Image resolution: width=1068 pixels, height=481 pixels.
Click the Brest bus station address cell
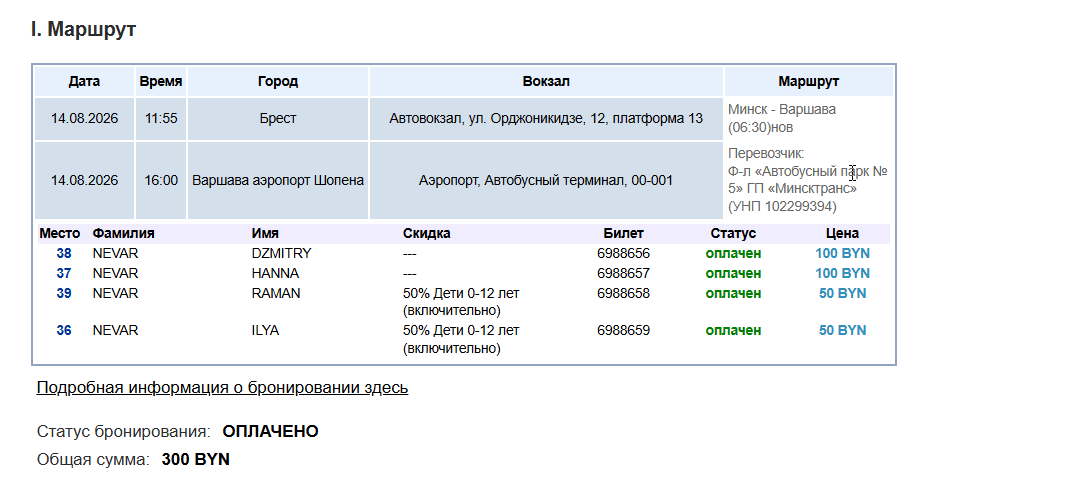[x=546, y=119]
